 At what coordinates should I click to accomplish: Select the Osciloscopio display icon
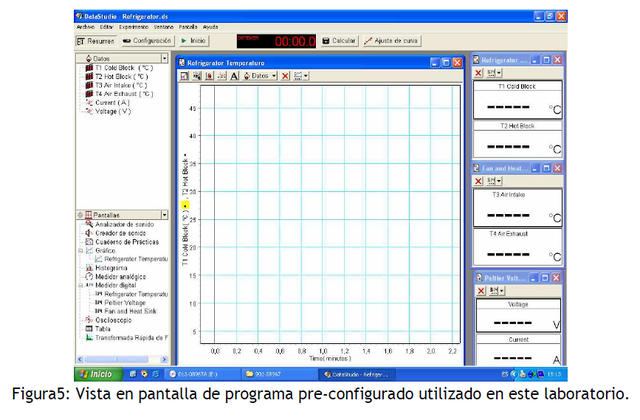110,319
